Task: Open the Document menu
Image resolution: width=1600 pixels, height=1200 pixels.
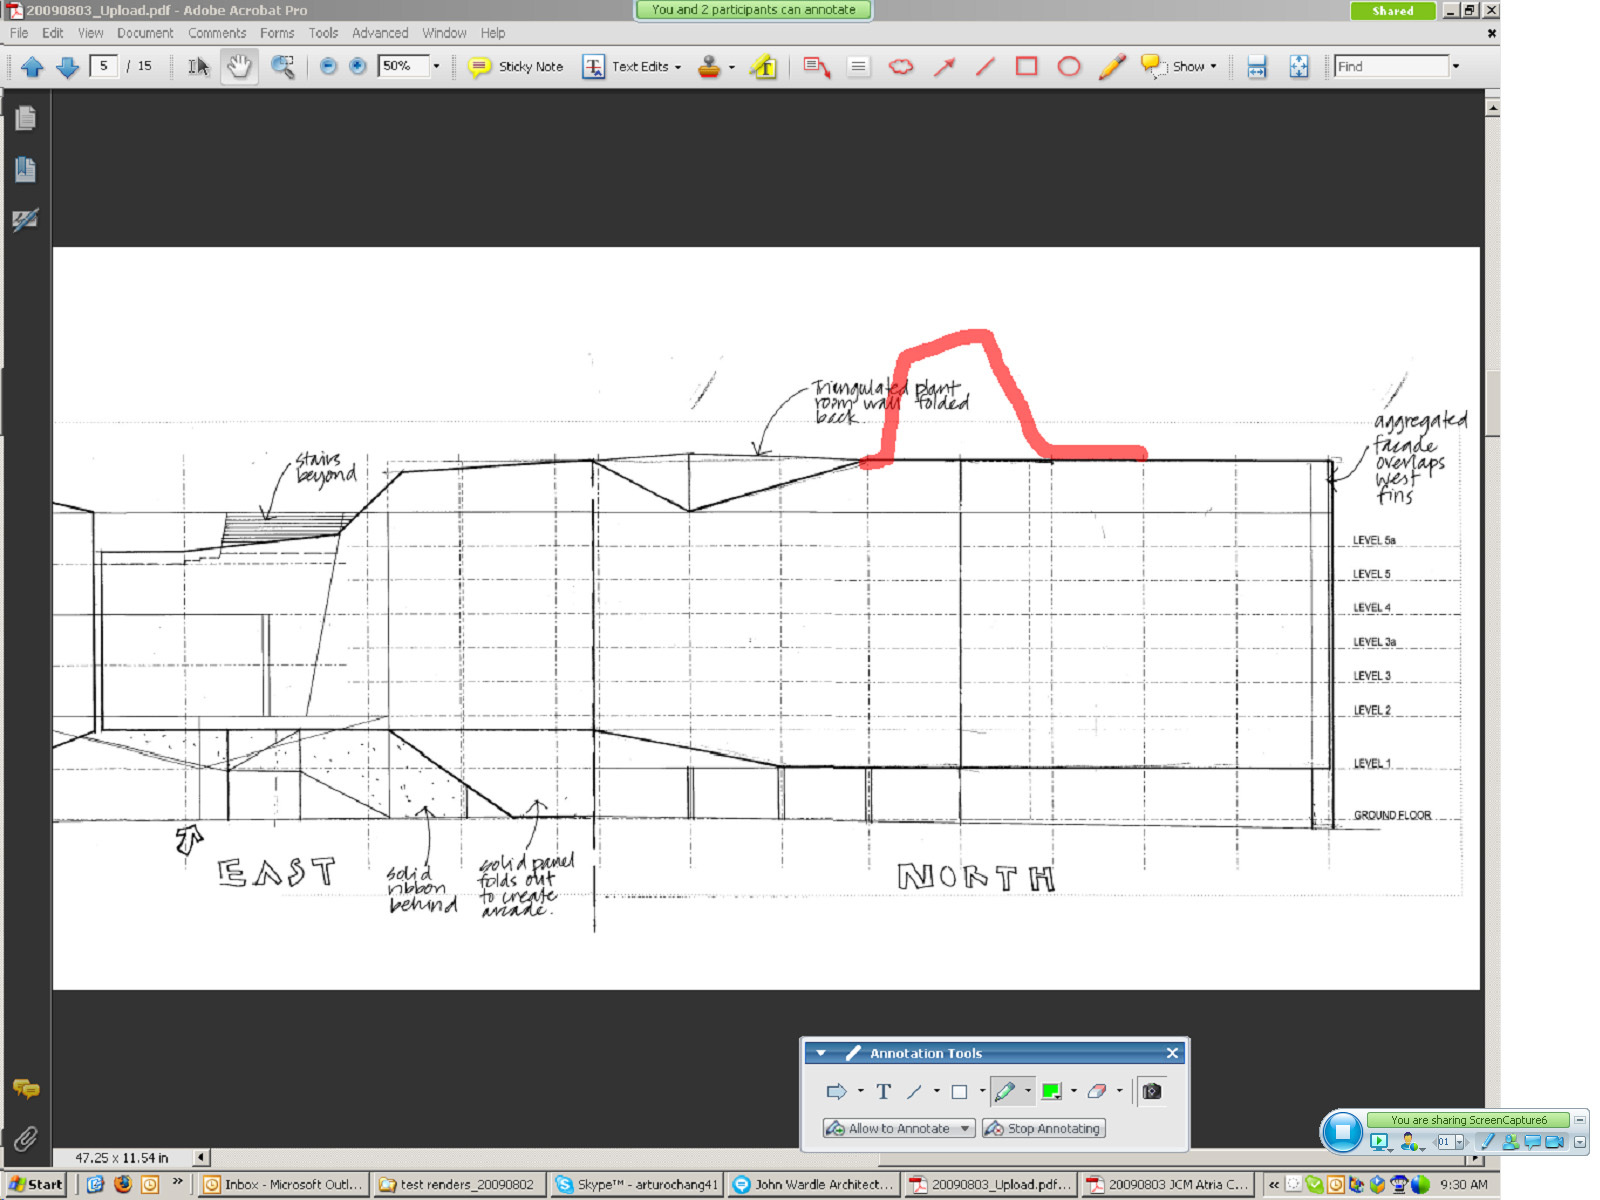Action: point(145,33)
